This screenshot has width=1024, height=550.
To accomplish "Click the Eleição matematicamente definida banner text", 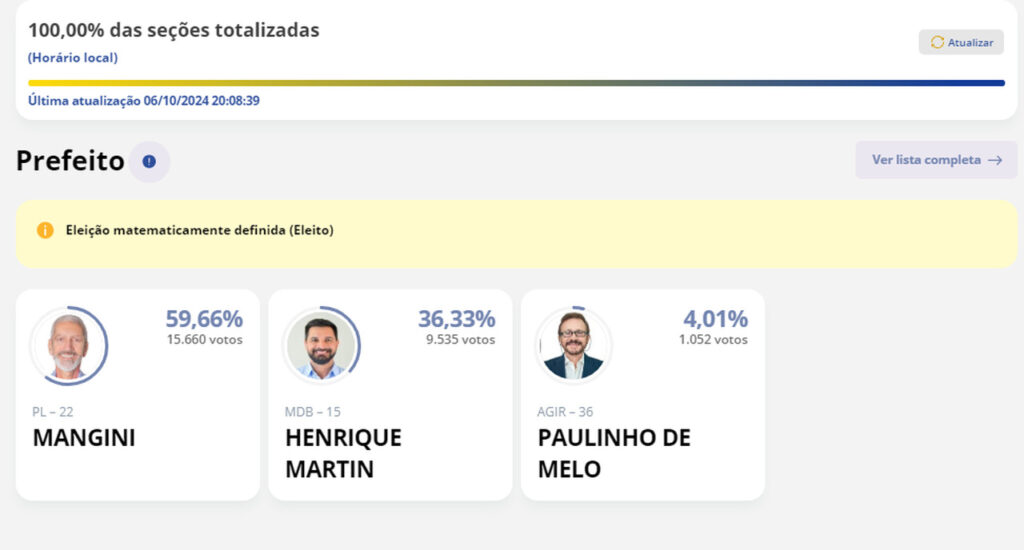I will tap(199, 230).
